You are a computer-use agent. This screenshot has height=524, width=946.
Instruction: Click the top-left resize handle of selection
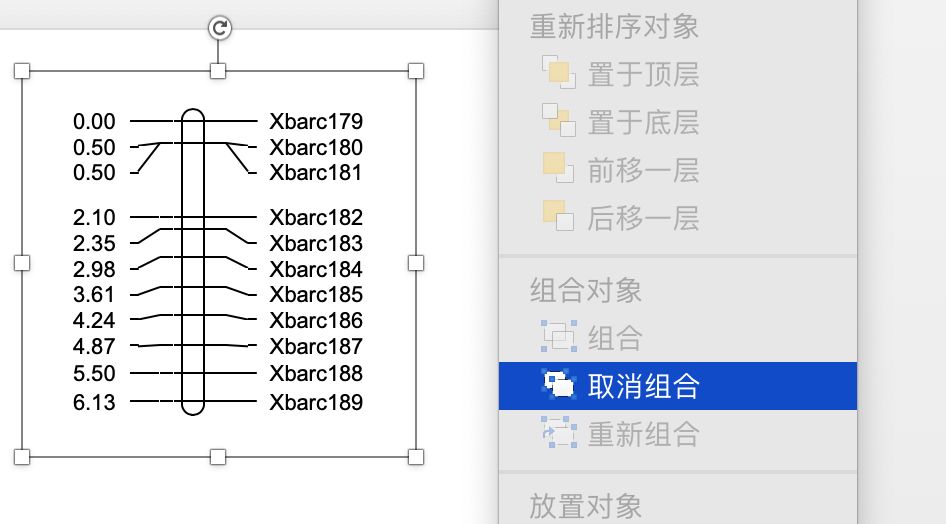[22, 71]
